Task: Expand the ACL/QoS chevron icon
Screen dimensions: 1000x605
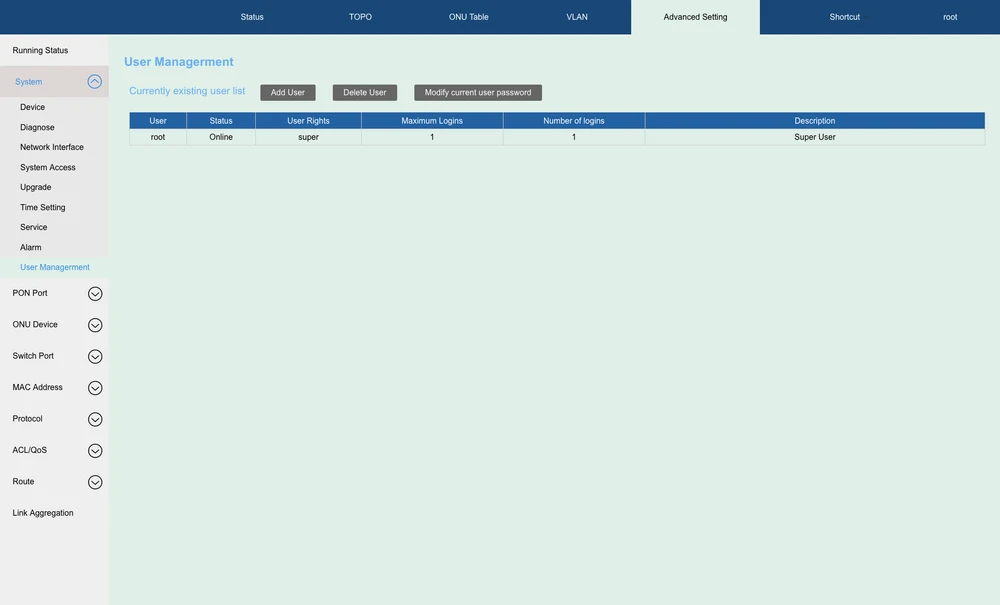Action: point(95,451)
